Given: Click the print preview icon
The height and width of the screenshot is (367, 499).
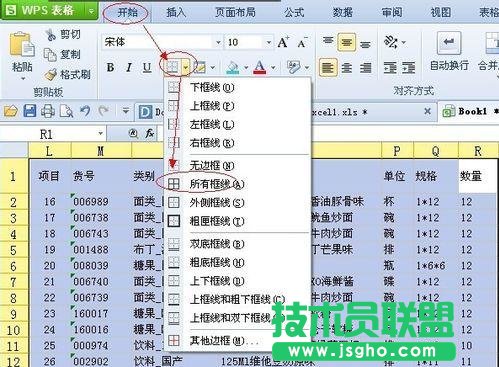Looking at the screenshot, I should pos(66,111).
